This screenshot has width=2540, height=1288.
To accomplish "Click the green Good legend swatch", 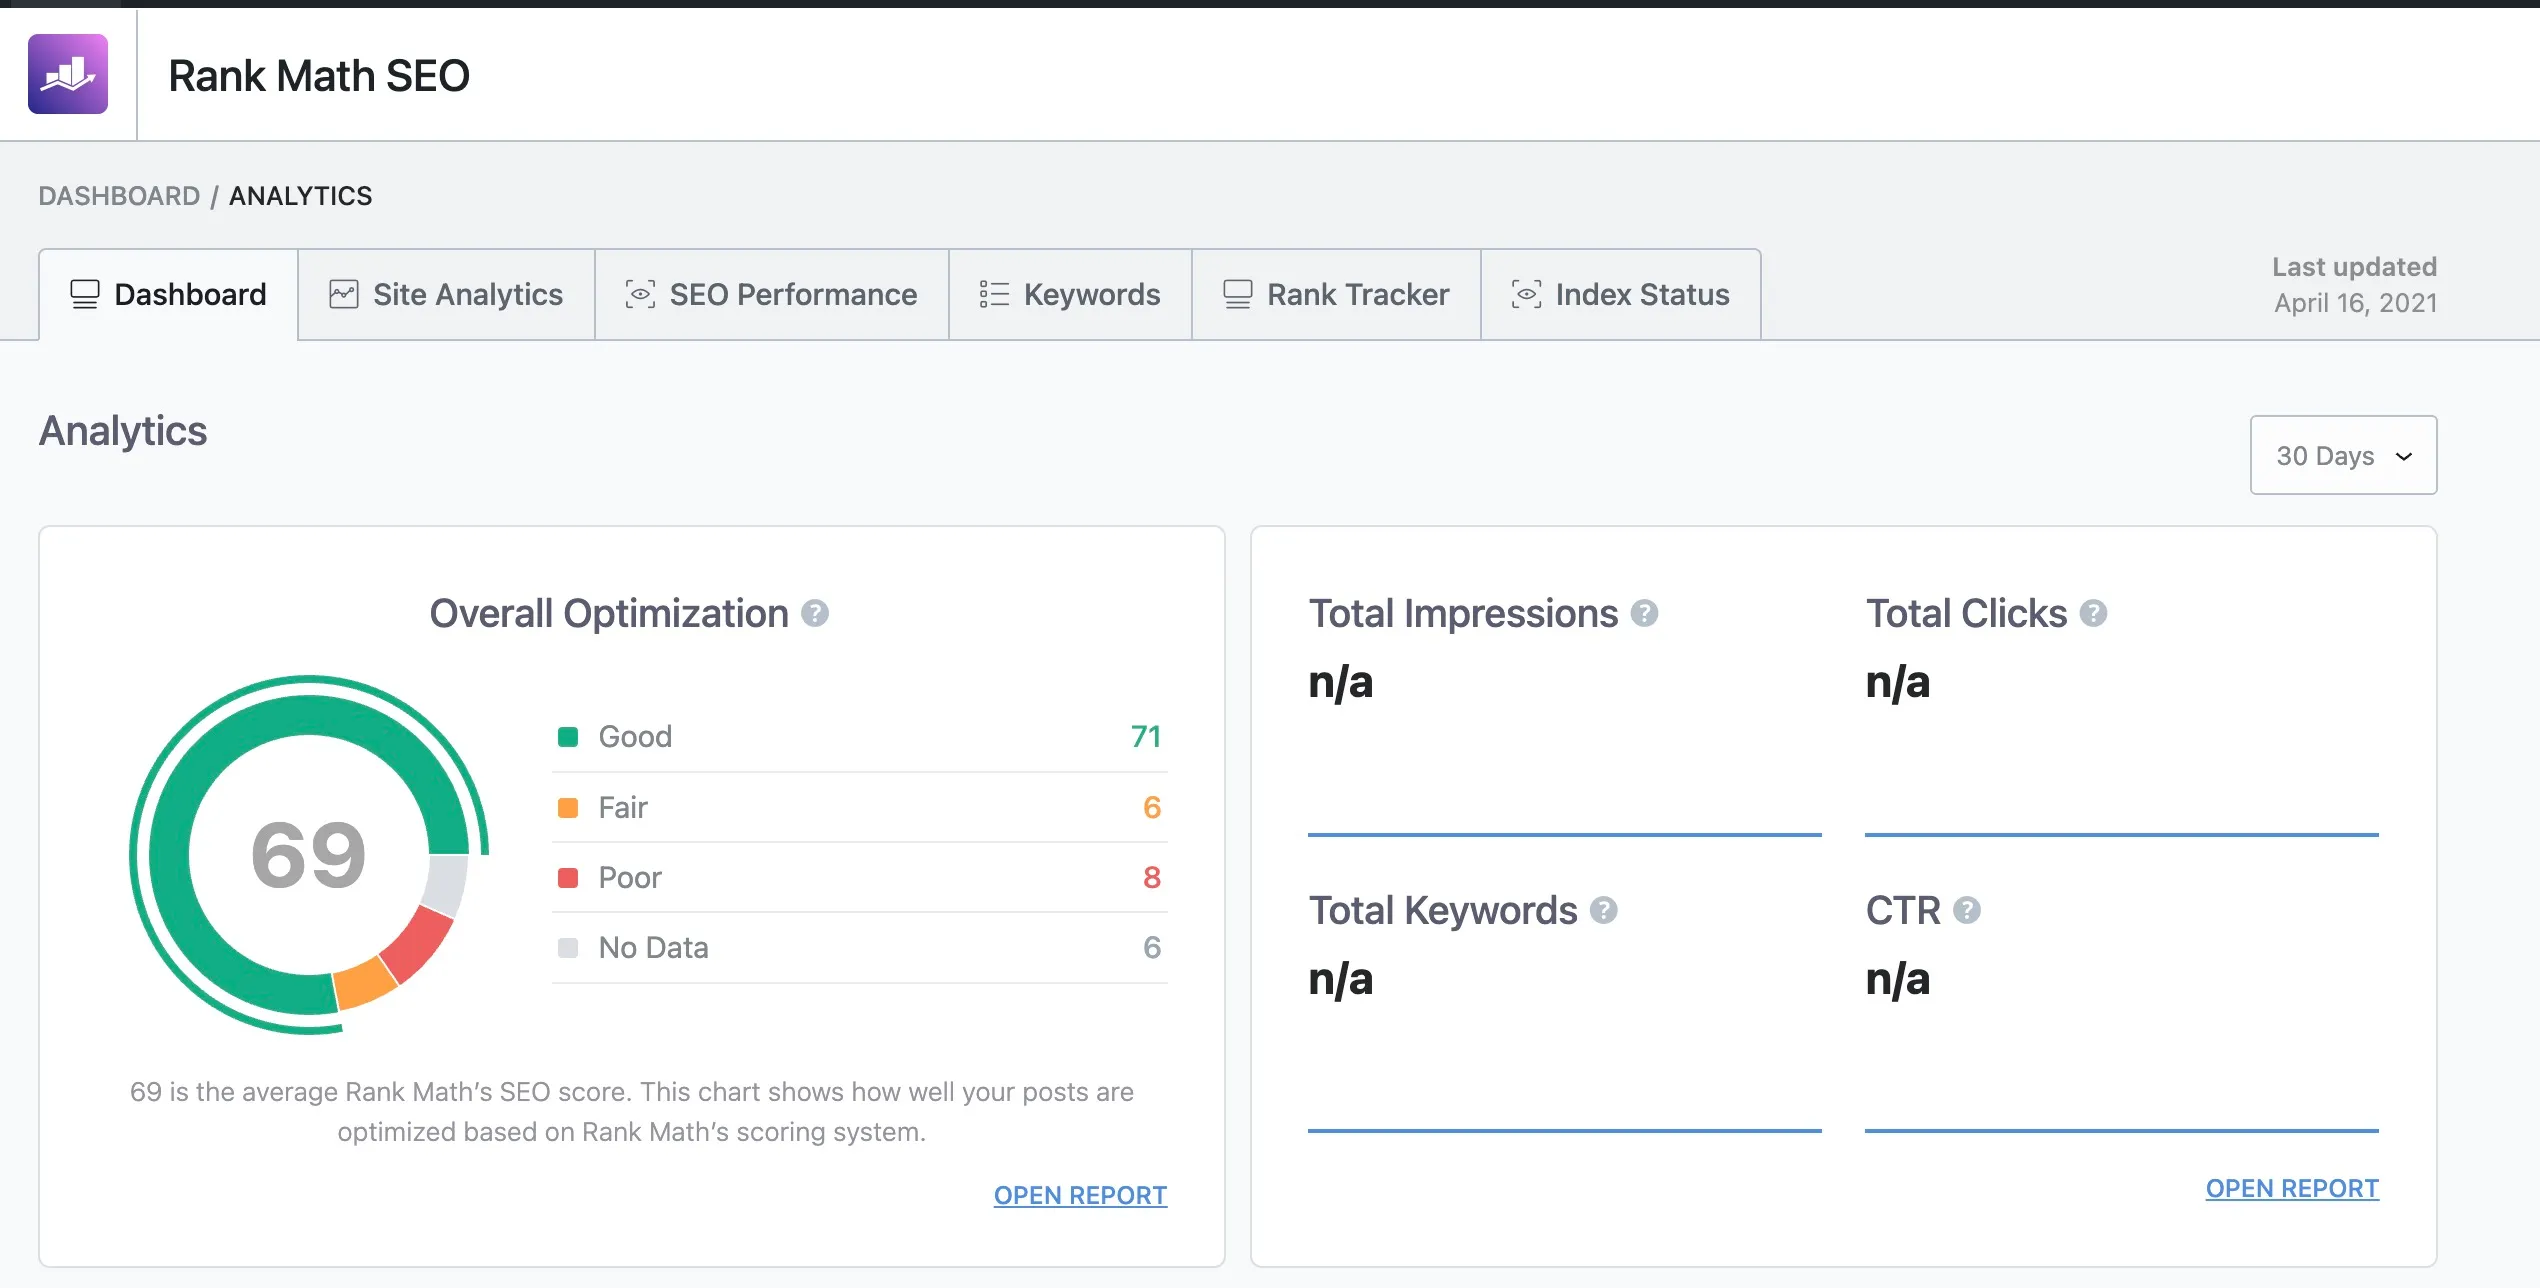I will click(x=568, y=737).
